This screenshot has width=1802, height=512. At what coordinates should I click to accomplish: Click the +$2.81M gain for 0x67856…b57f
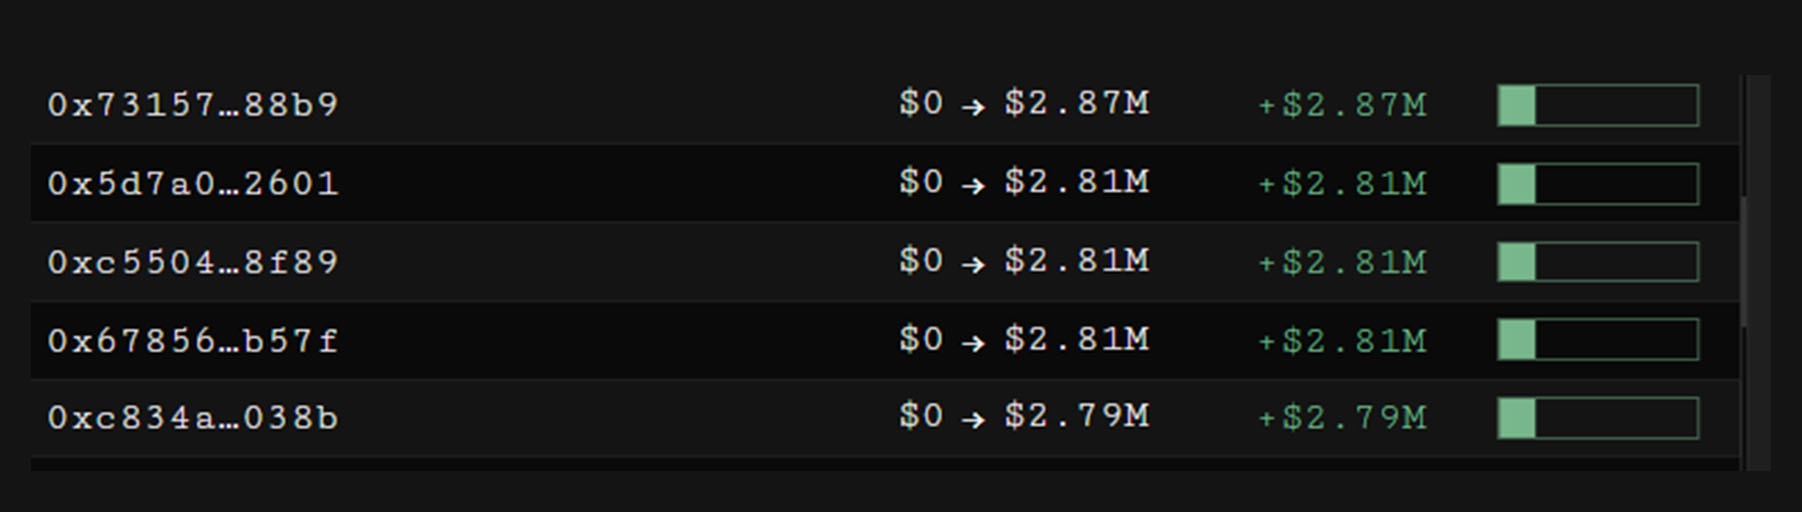(x=1342, y=341)
